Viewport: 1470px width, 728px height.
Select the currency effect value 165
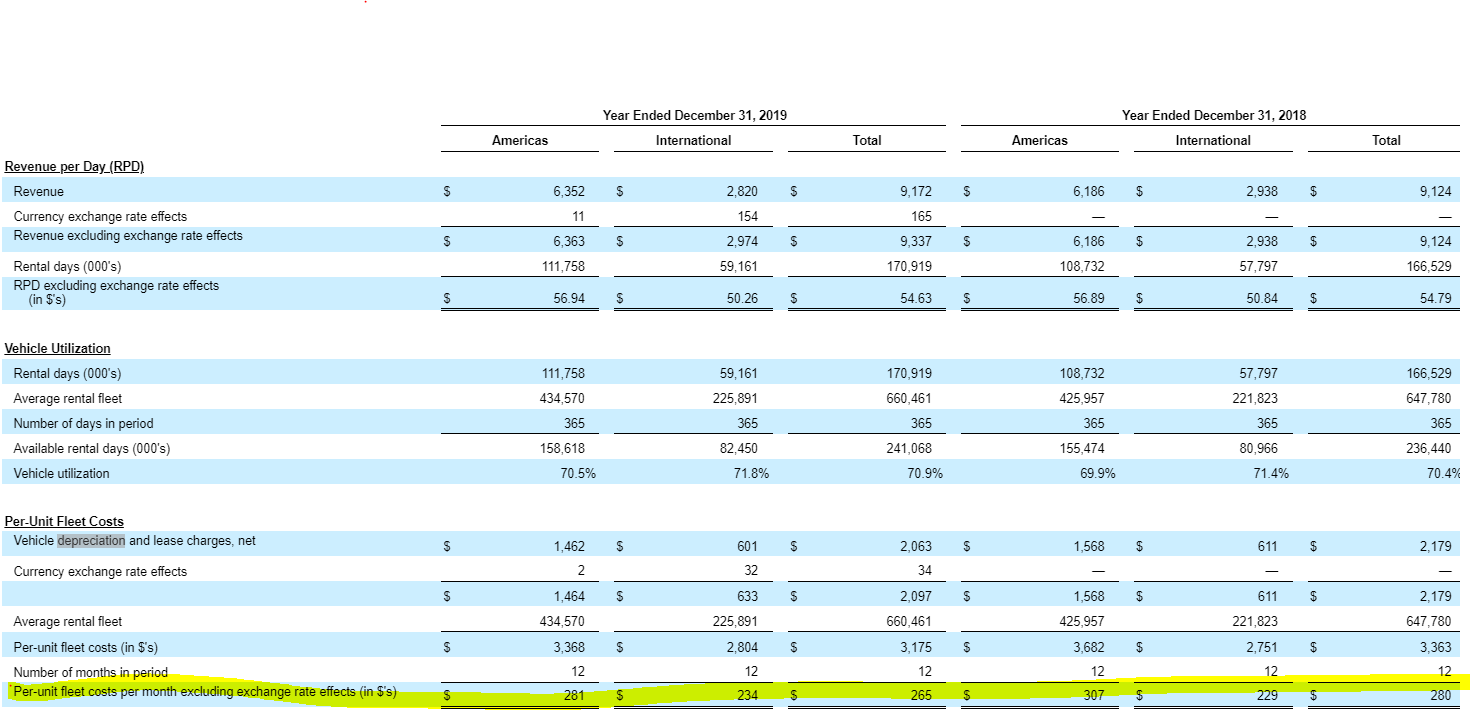921,216
